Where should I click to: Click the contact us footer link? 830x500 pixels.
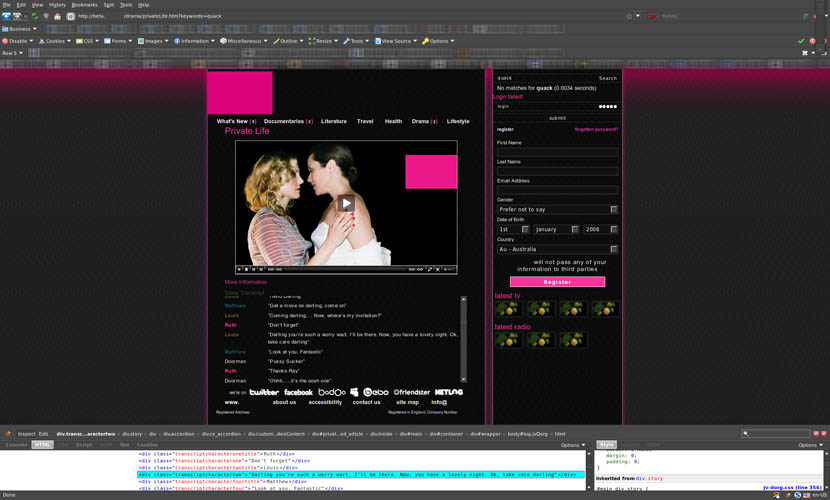[366, 403]
